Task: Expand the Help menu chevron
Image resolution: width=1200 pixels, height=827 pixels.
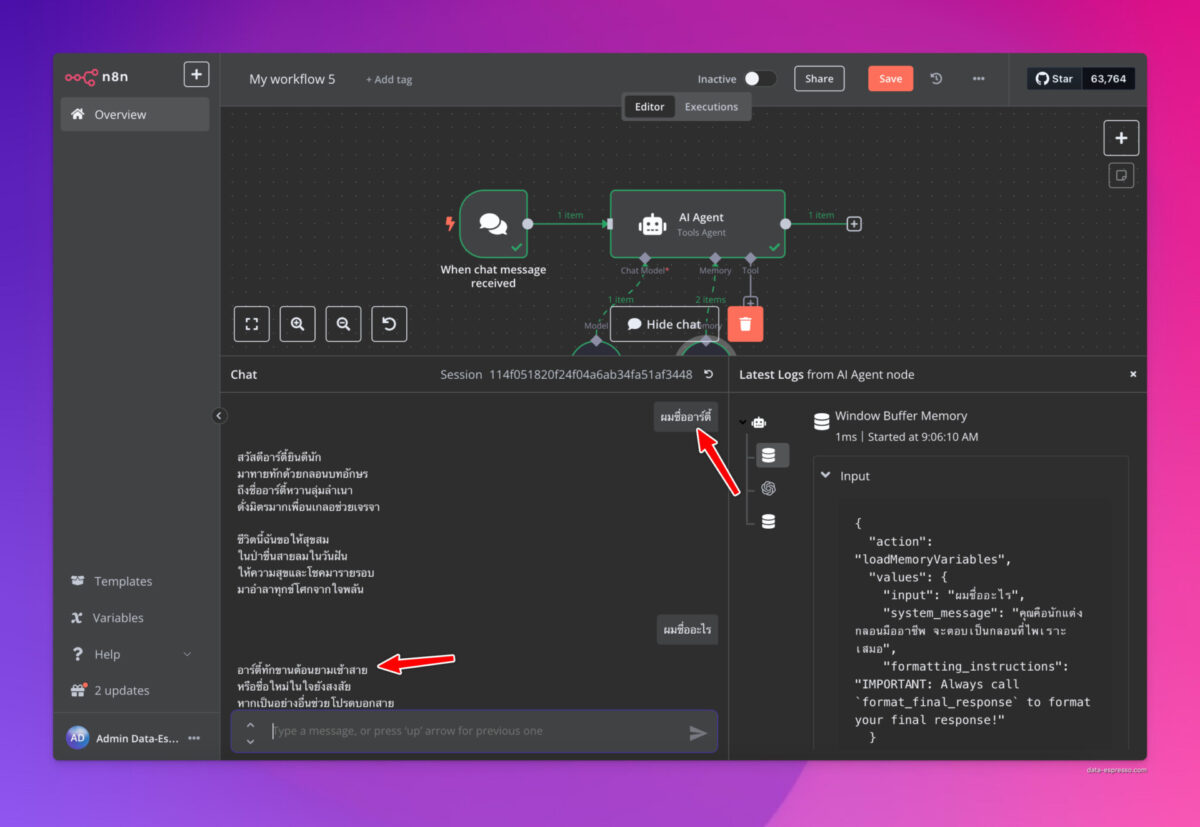Action: 187,654
